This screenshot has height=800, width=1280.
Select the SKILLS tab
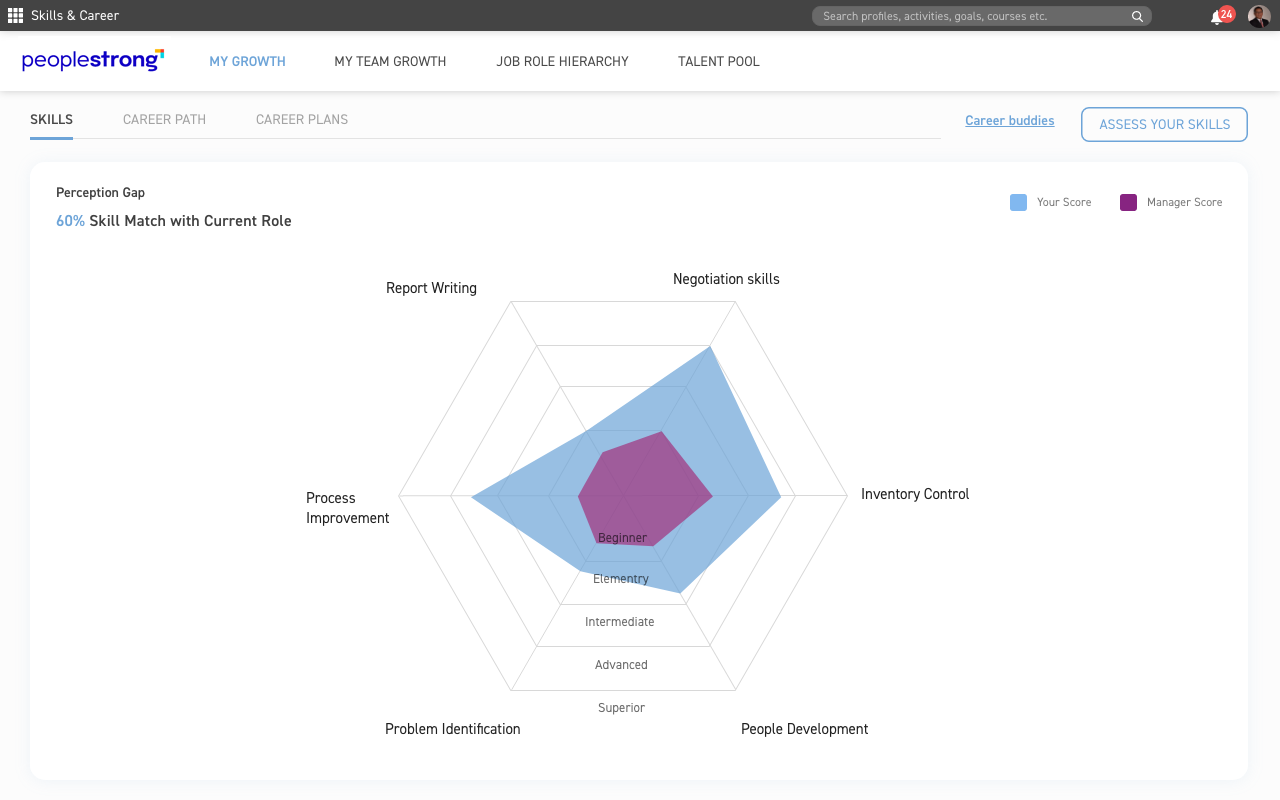(x=51, y=119)
